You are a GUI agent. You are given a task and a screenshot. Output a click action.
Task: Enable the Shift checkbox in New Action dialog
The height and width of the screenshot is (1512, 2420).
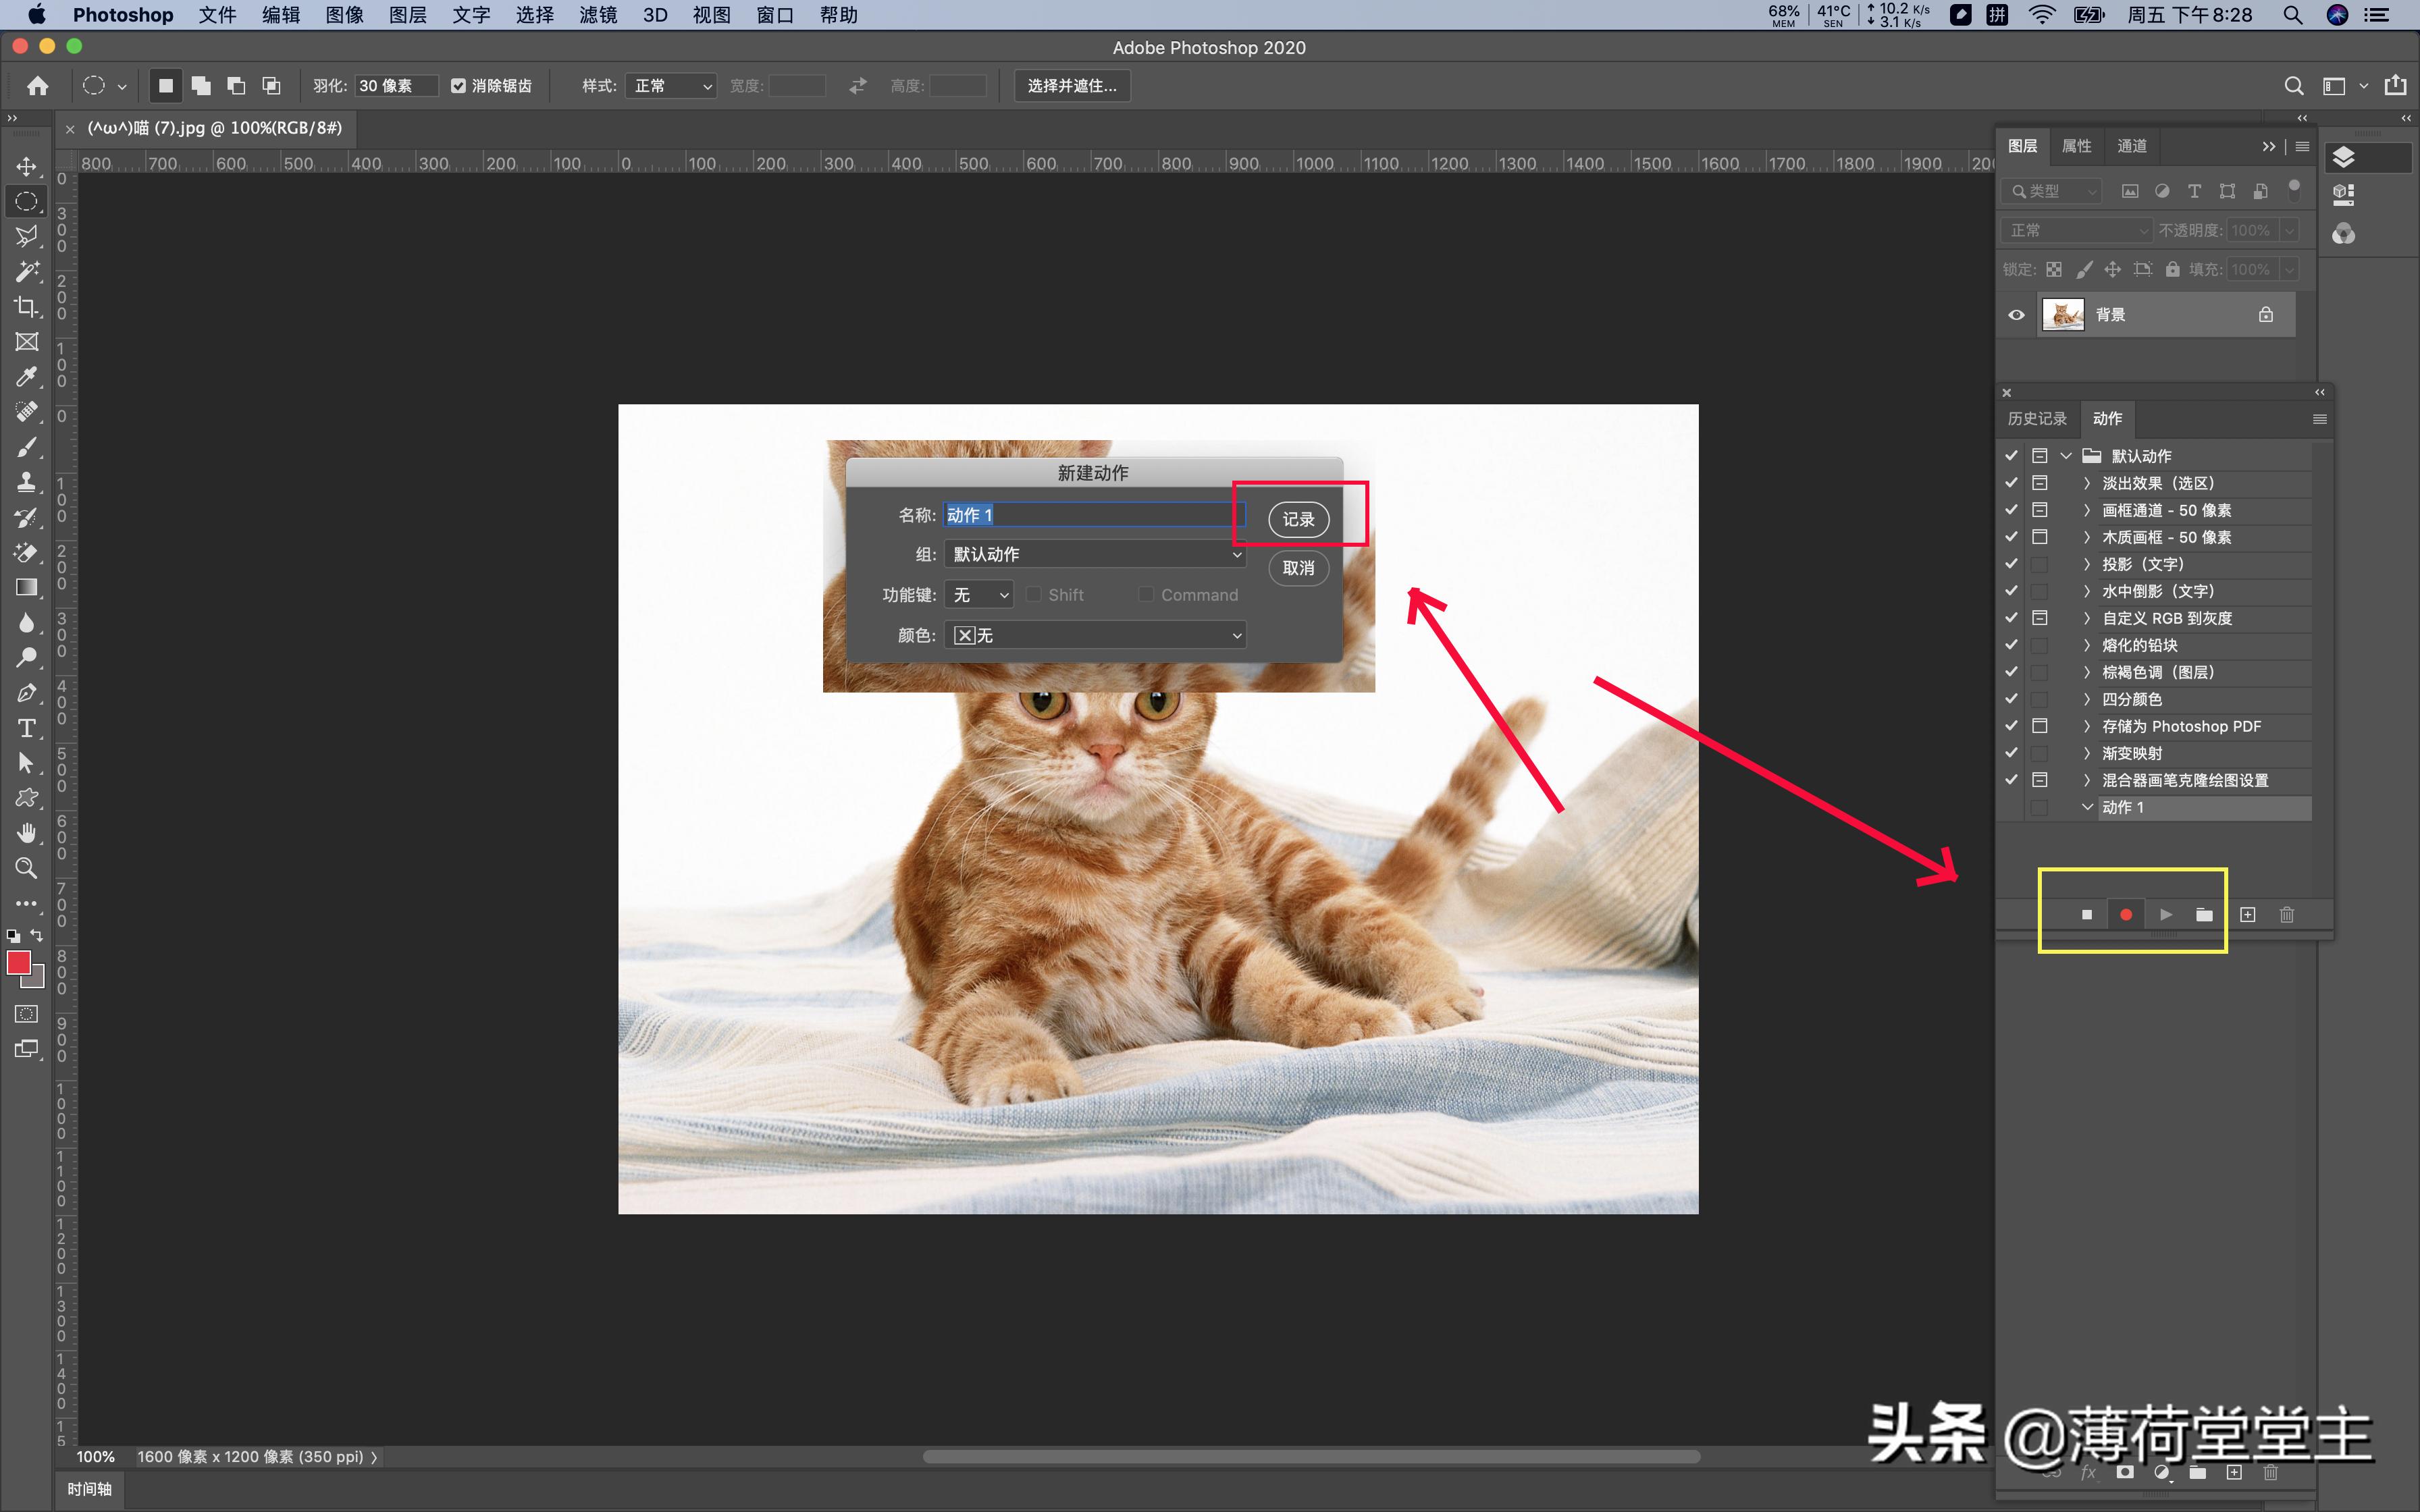coord(1034,594)
